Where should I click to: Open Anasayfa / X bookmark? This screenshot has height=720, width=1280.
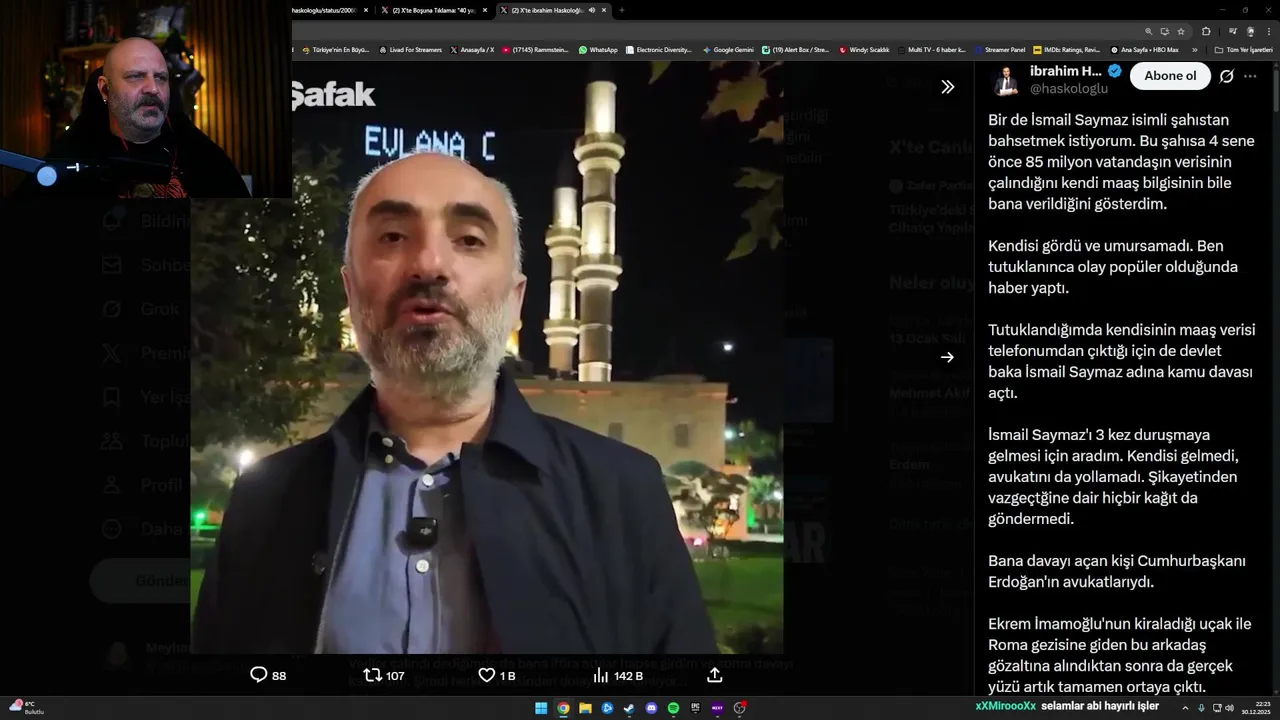472,49
